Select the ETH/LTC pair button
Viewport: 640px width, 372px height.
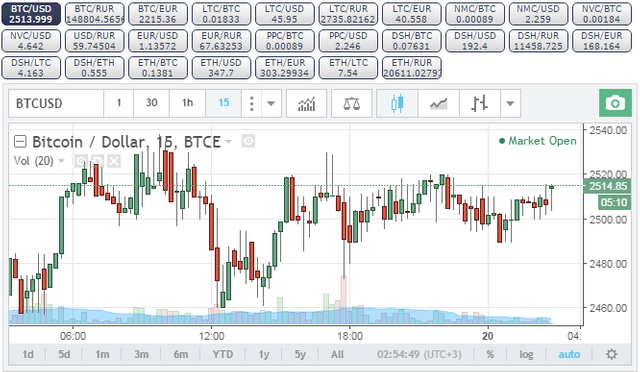(x=348, y=68)
